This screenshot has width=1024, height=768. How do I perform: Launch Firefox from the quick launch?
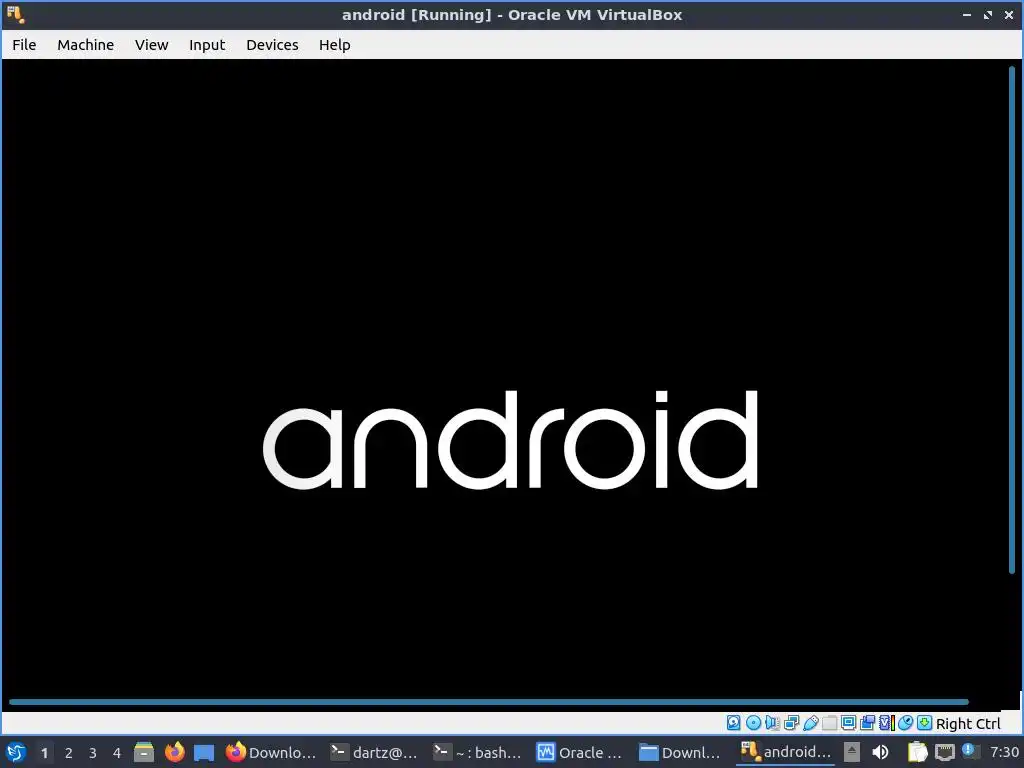click(174, 753)
